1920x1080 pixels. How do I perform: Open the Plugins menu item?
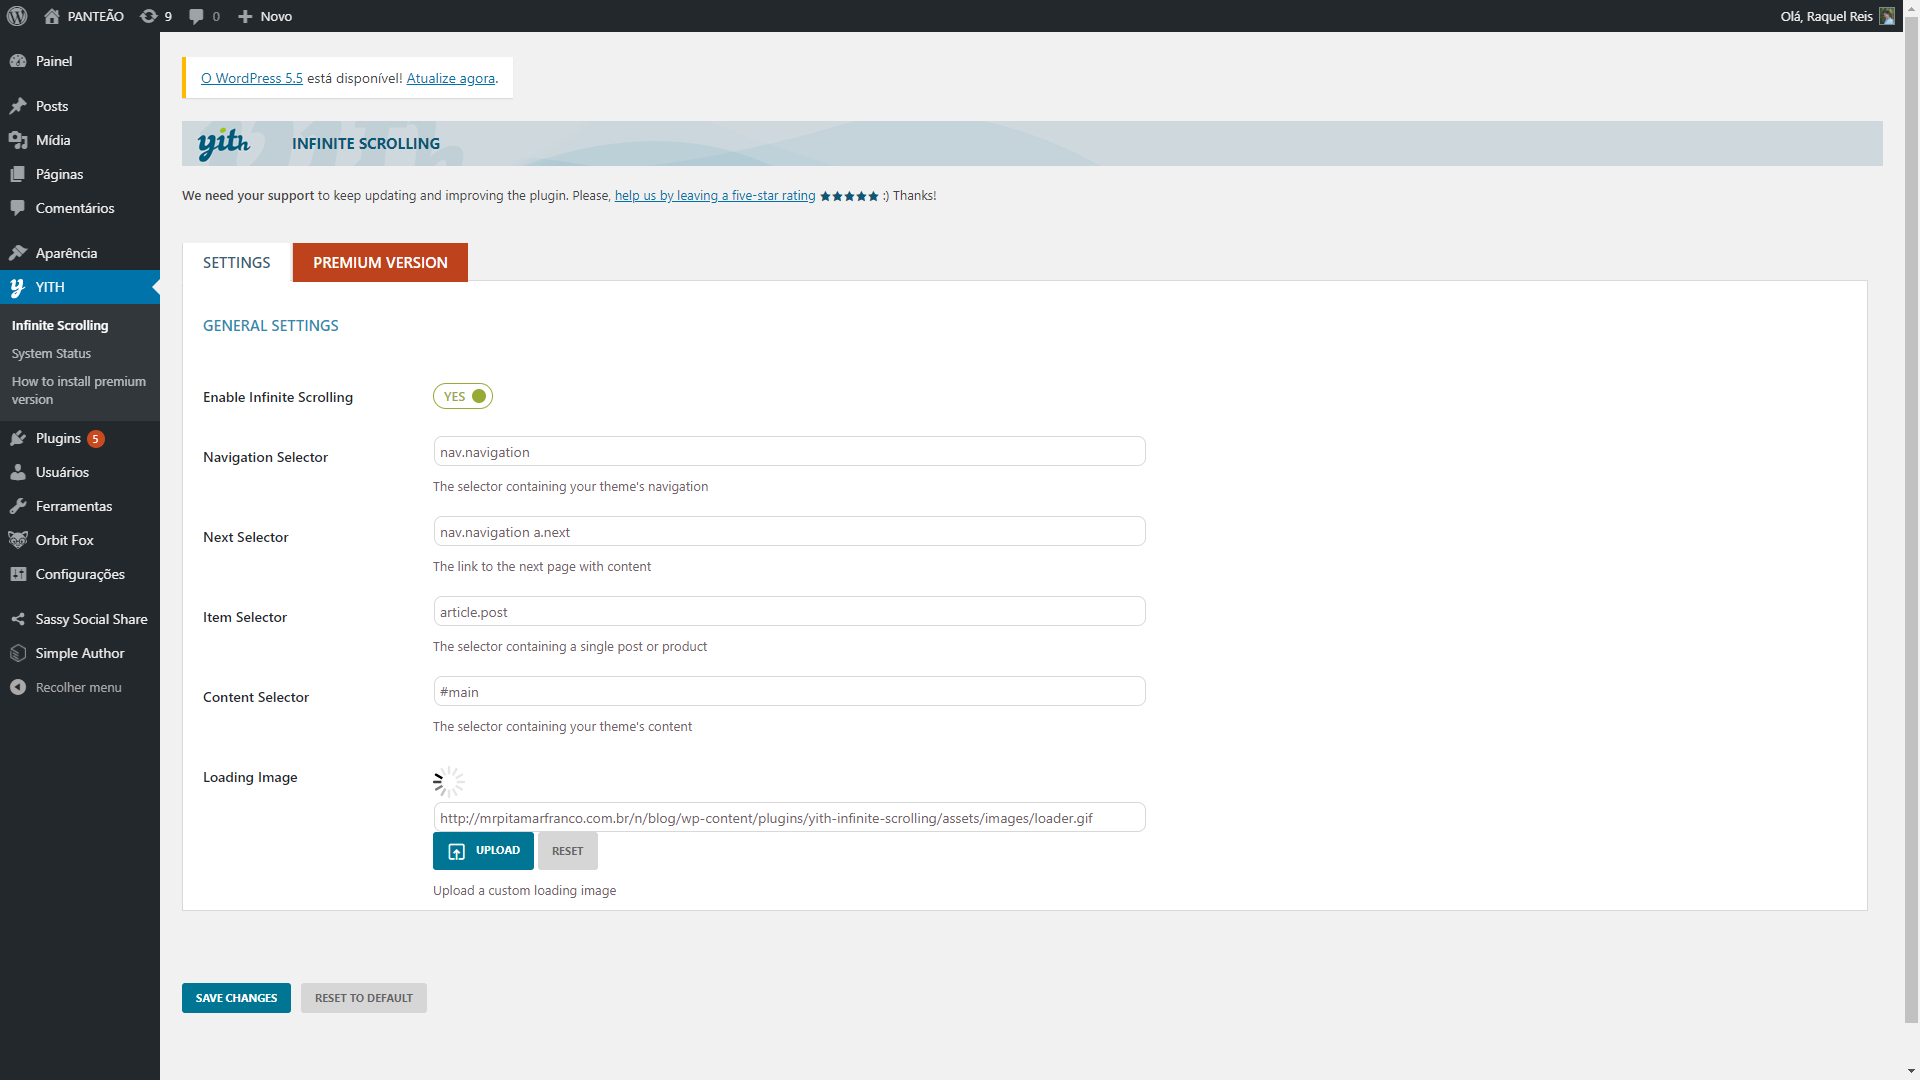[x=80, y=438]
